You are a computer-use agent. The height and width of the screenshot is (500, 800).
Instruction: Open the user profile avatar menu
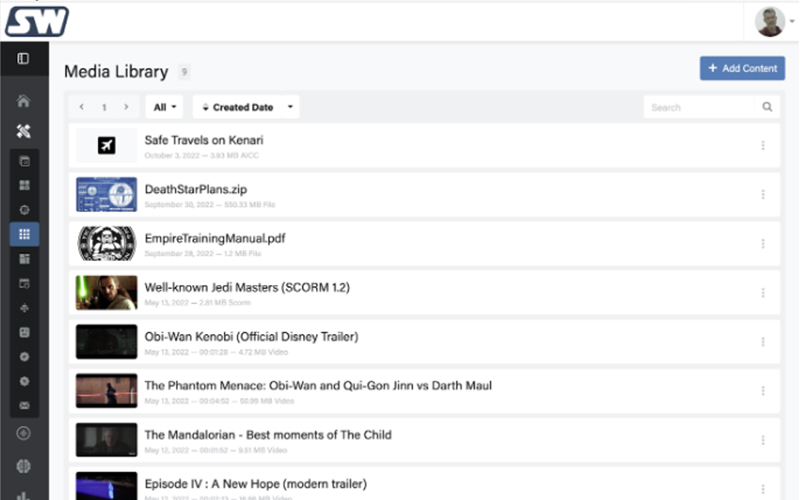[770, 21]
